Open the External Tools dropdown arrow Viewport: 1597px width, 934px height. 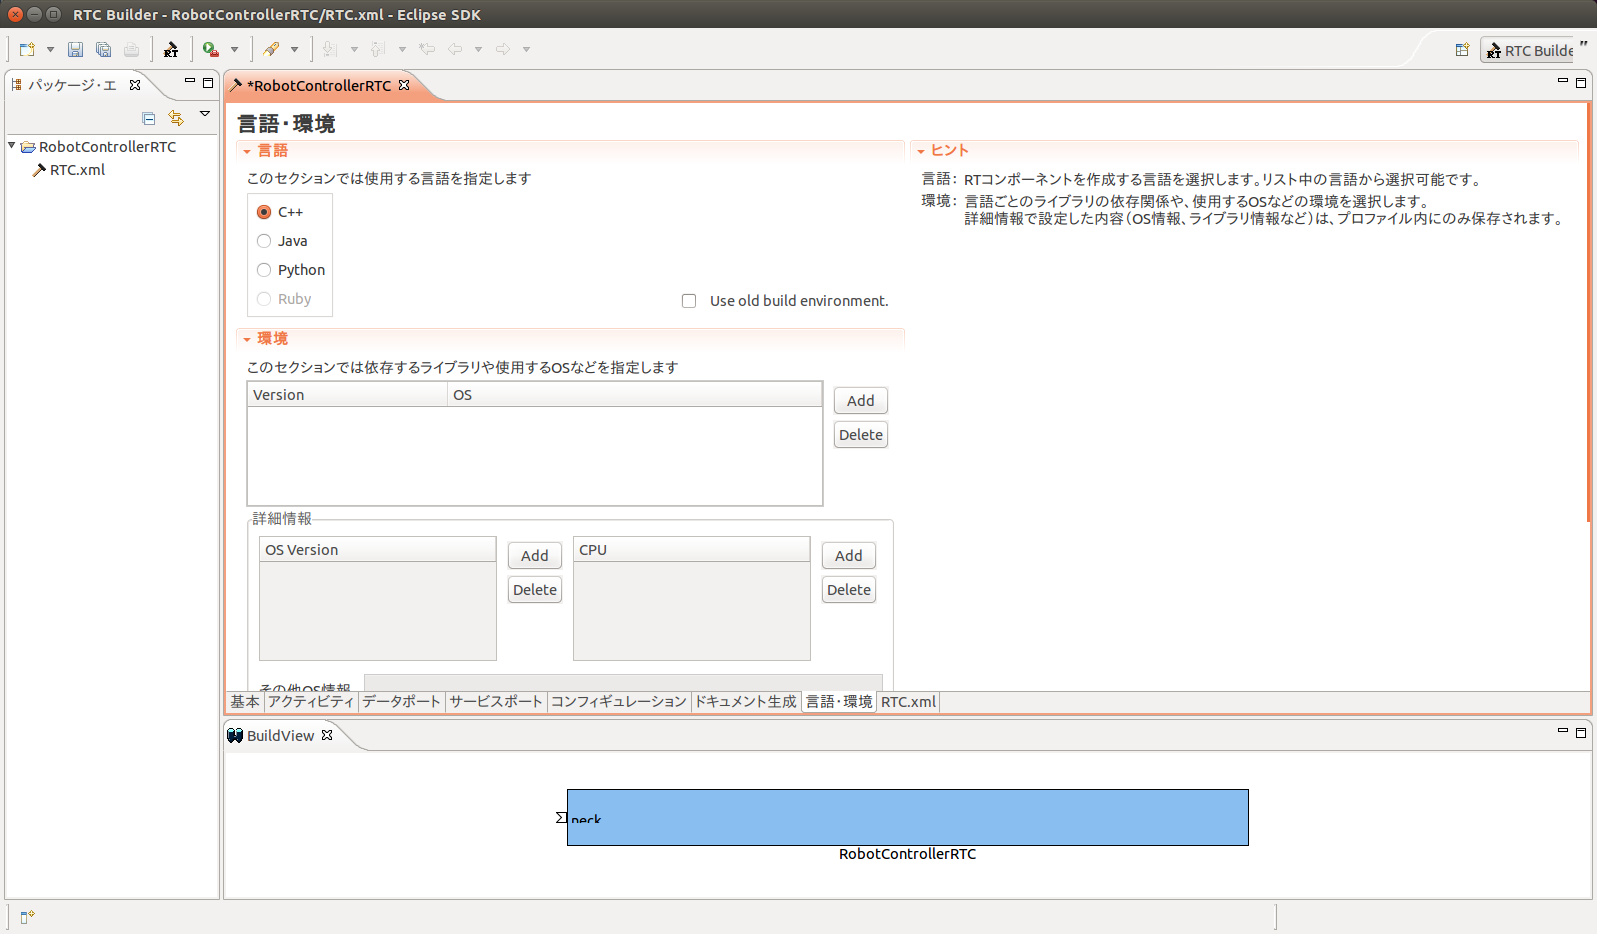pos(234,49)
